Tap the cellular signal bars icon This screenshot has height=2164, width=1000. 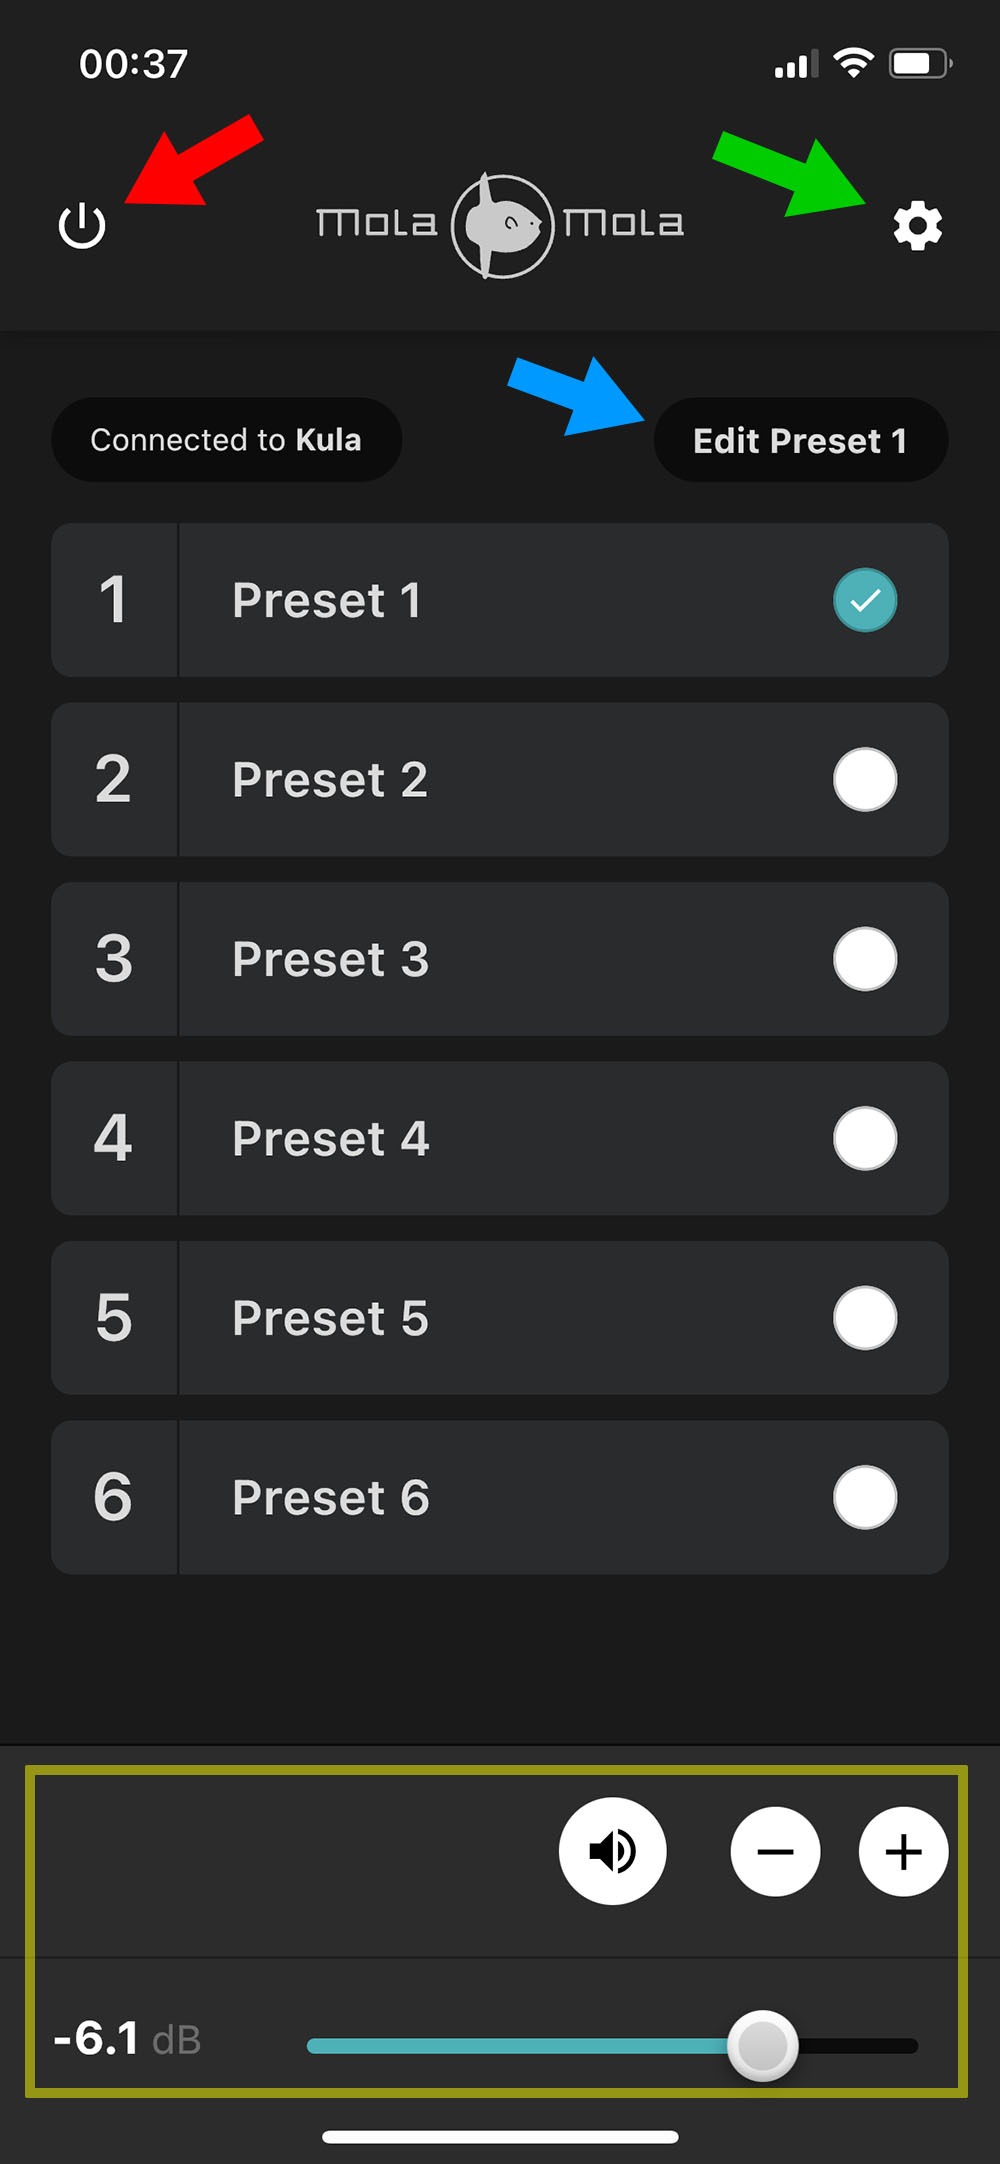coord(796,64)
